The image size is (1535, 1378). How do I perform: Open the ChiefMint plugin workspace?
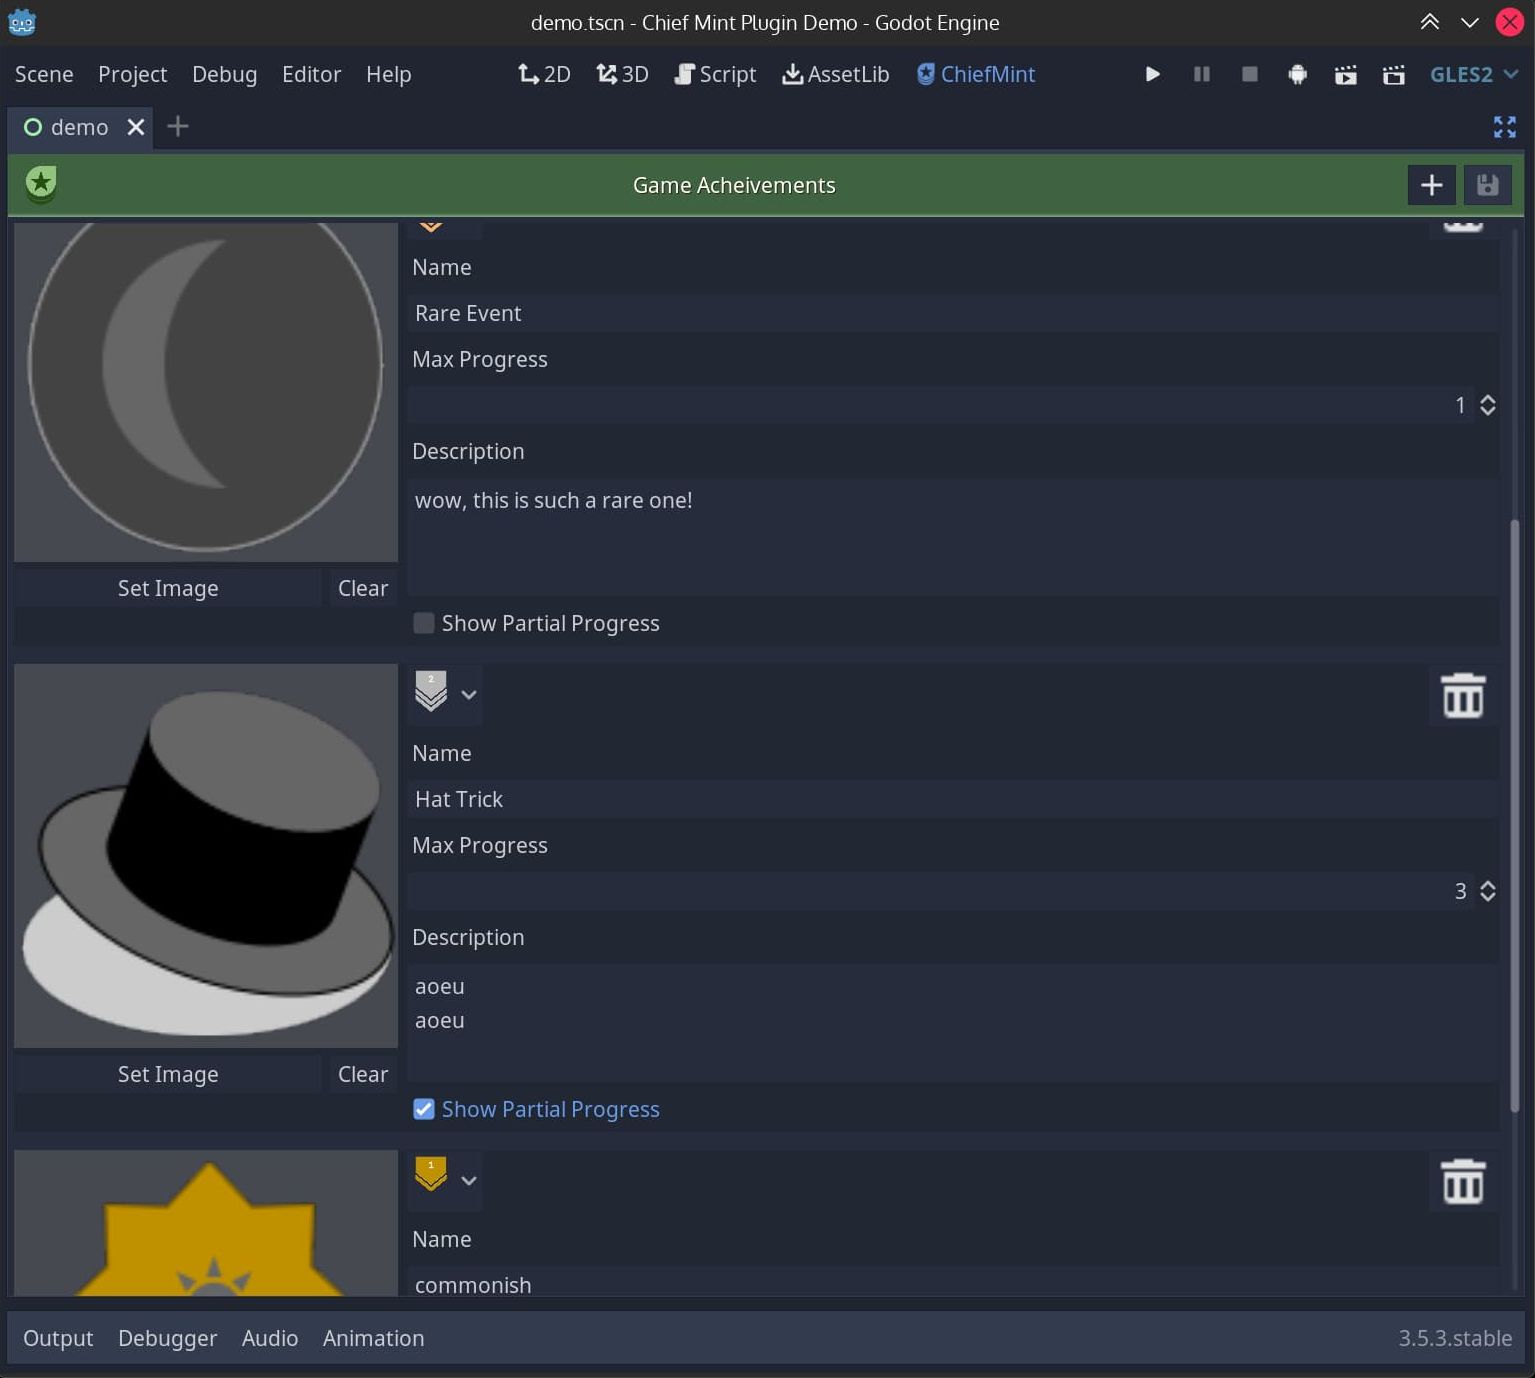pos(976,74)
